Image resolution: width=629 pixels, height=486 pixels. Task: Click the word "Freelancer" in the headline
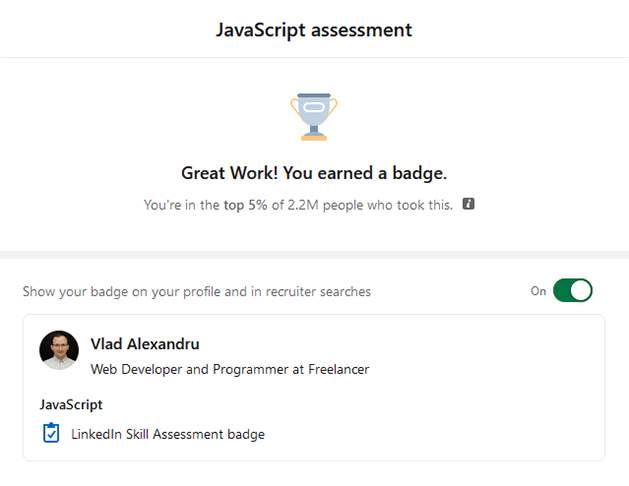[339, 369]
